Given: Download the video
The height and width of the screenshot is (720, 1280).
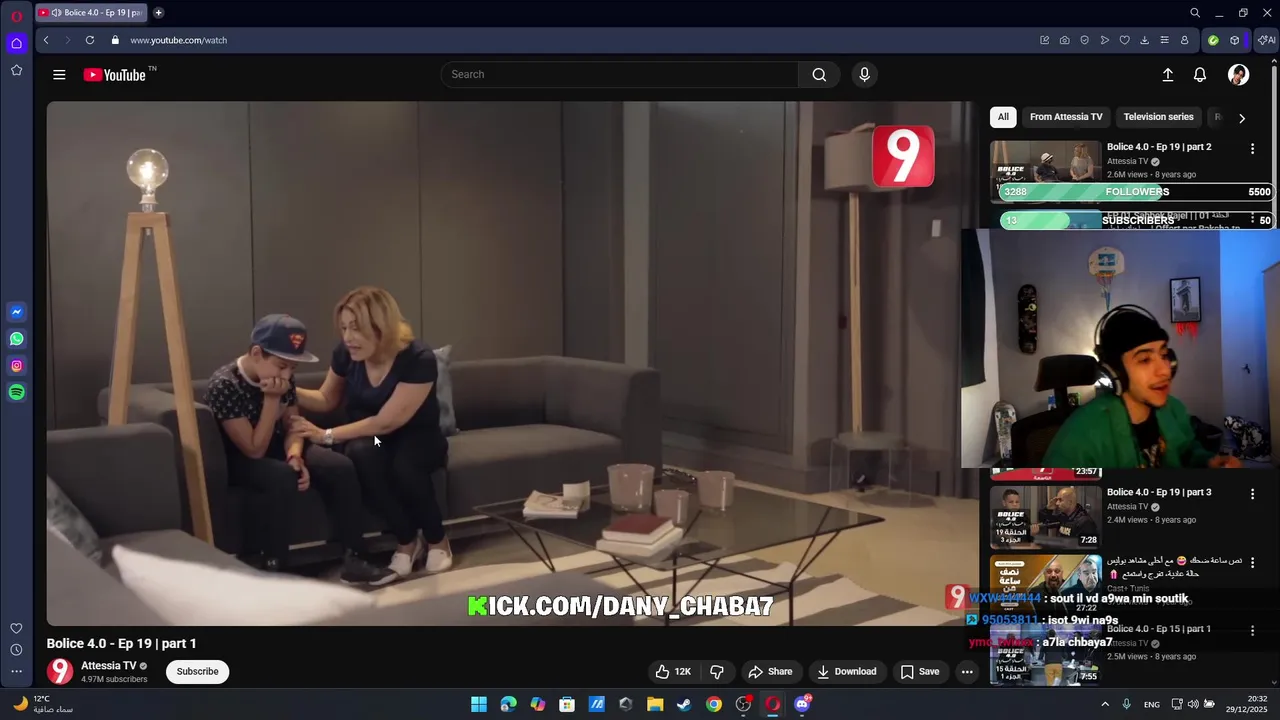Looking at the screenshot, I should [x=846, y=672].
